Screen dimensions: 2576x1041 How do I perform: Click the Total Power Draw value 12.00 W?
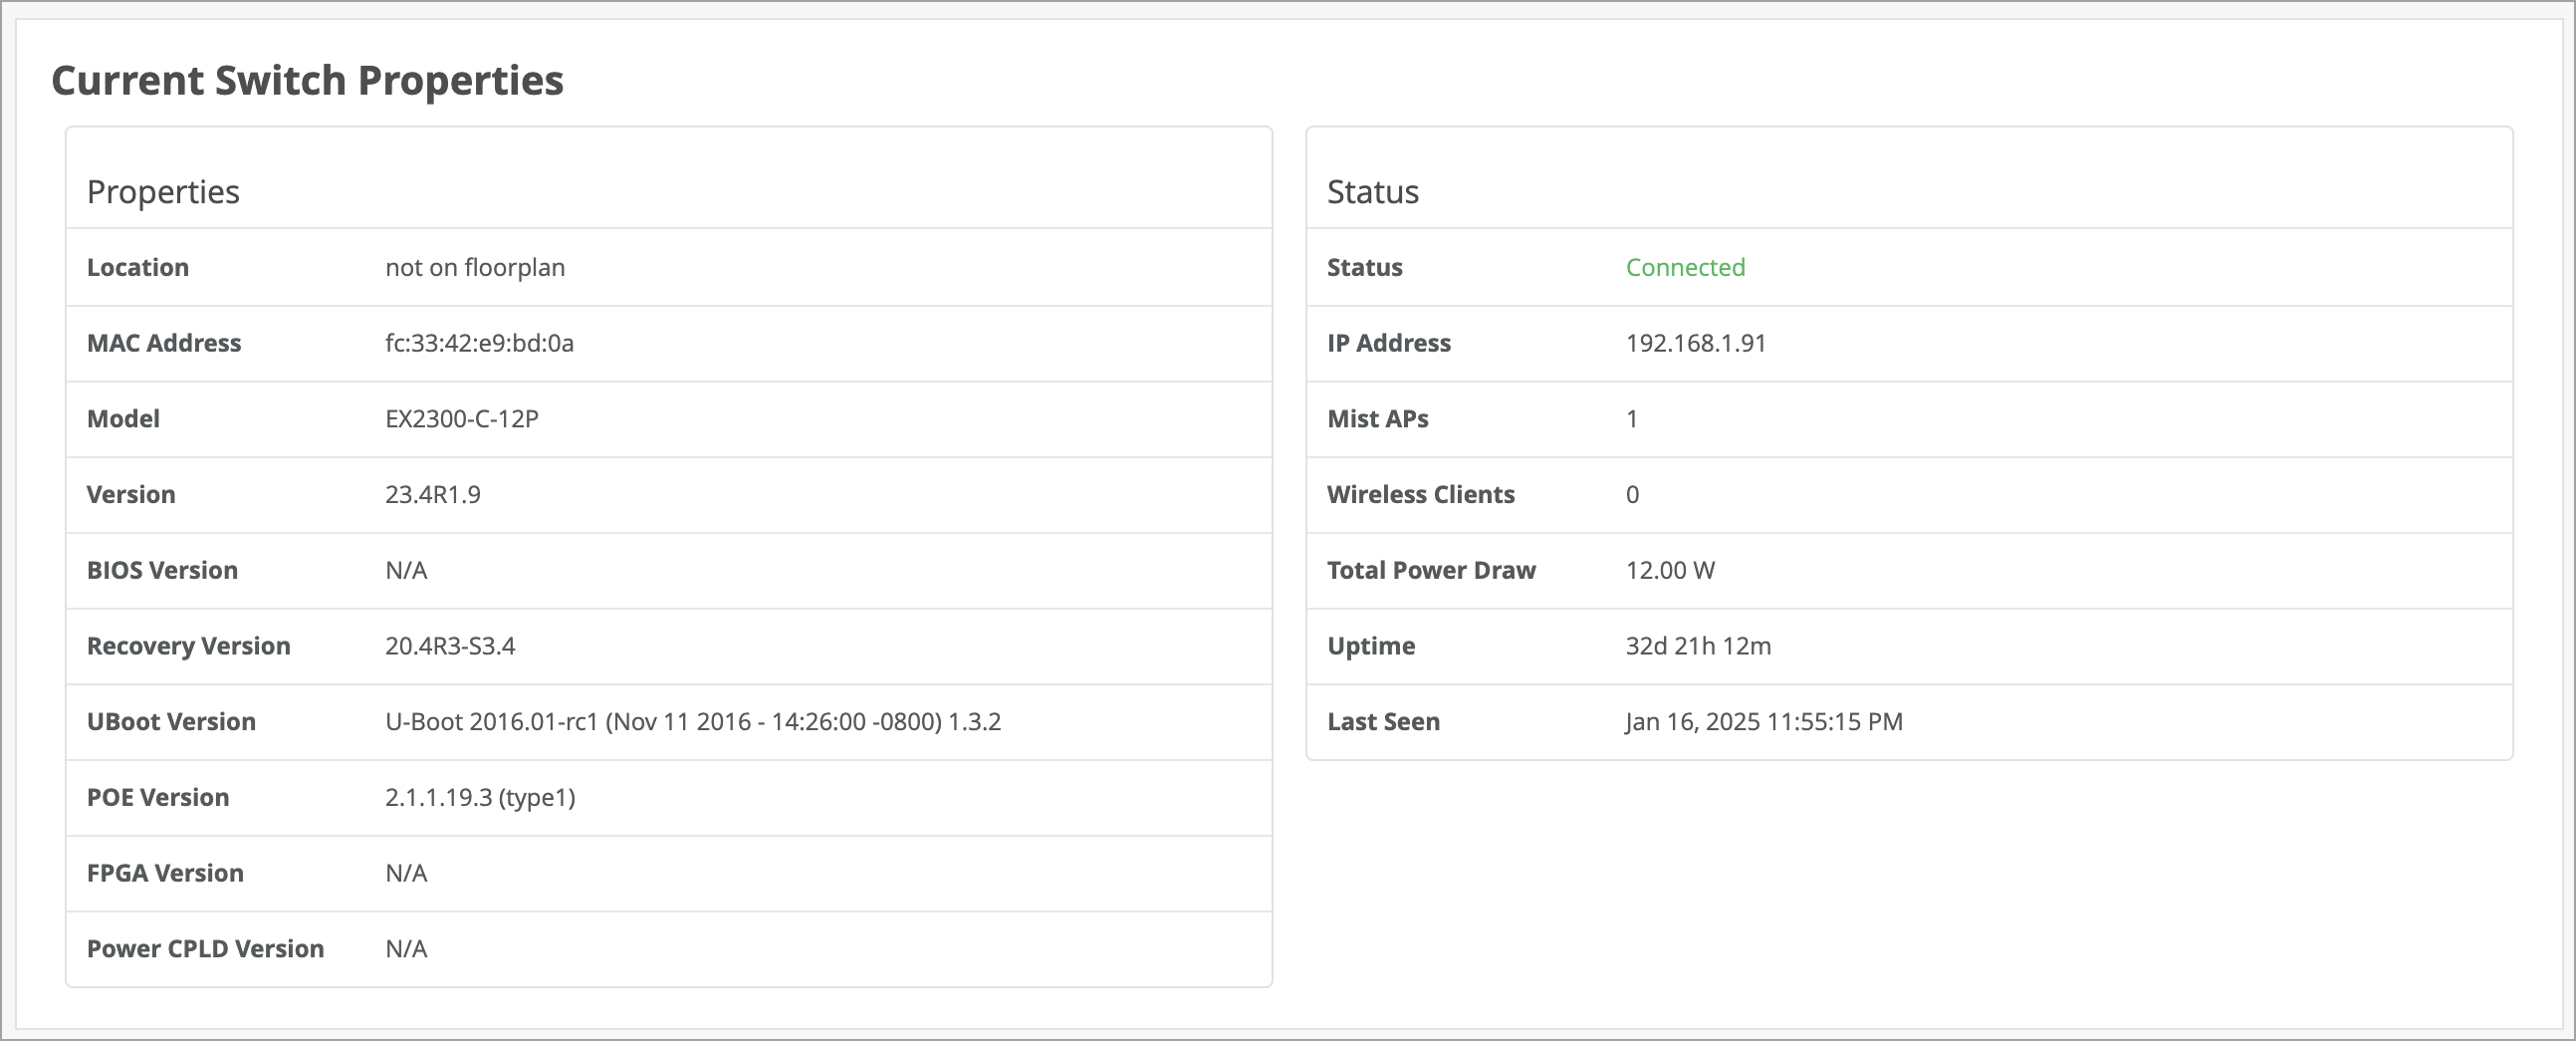click(x=1669, y=570)
